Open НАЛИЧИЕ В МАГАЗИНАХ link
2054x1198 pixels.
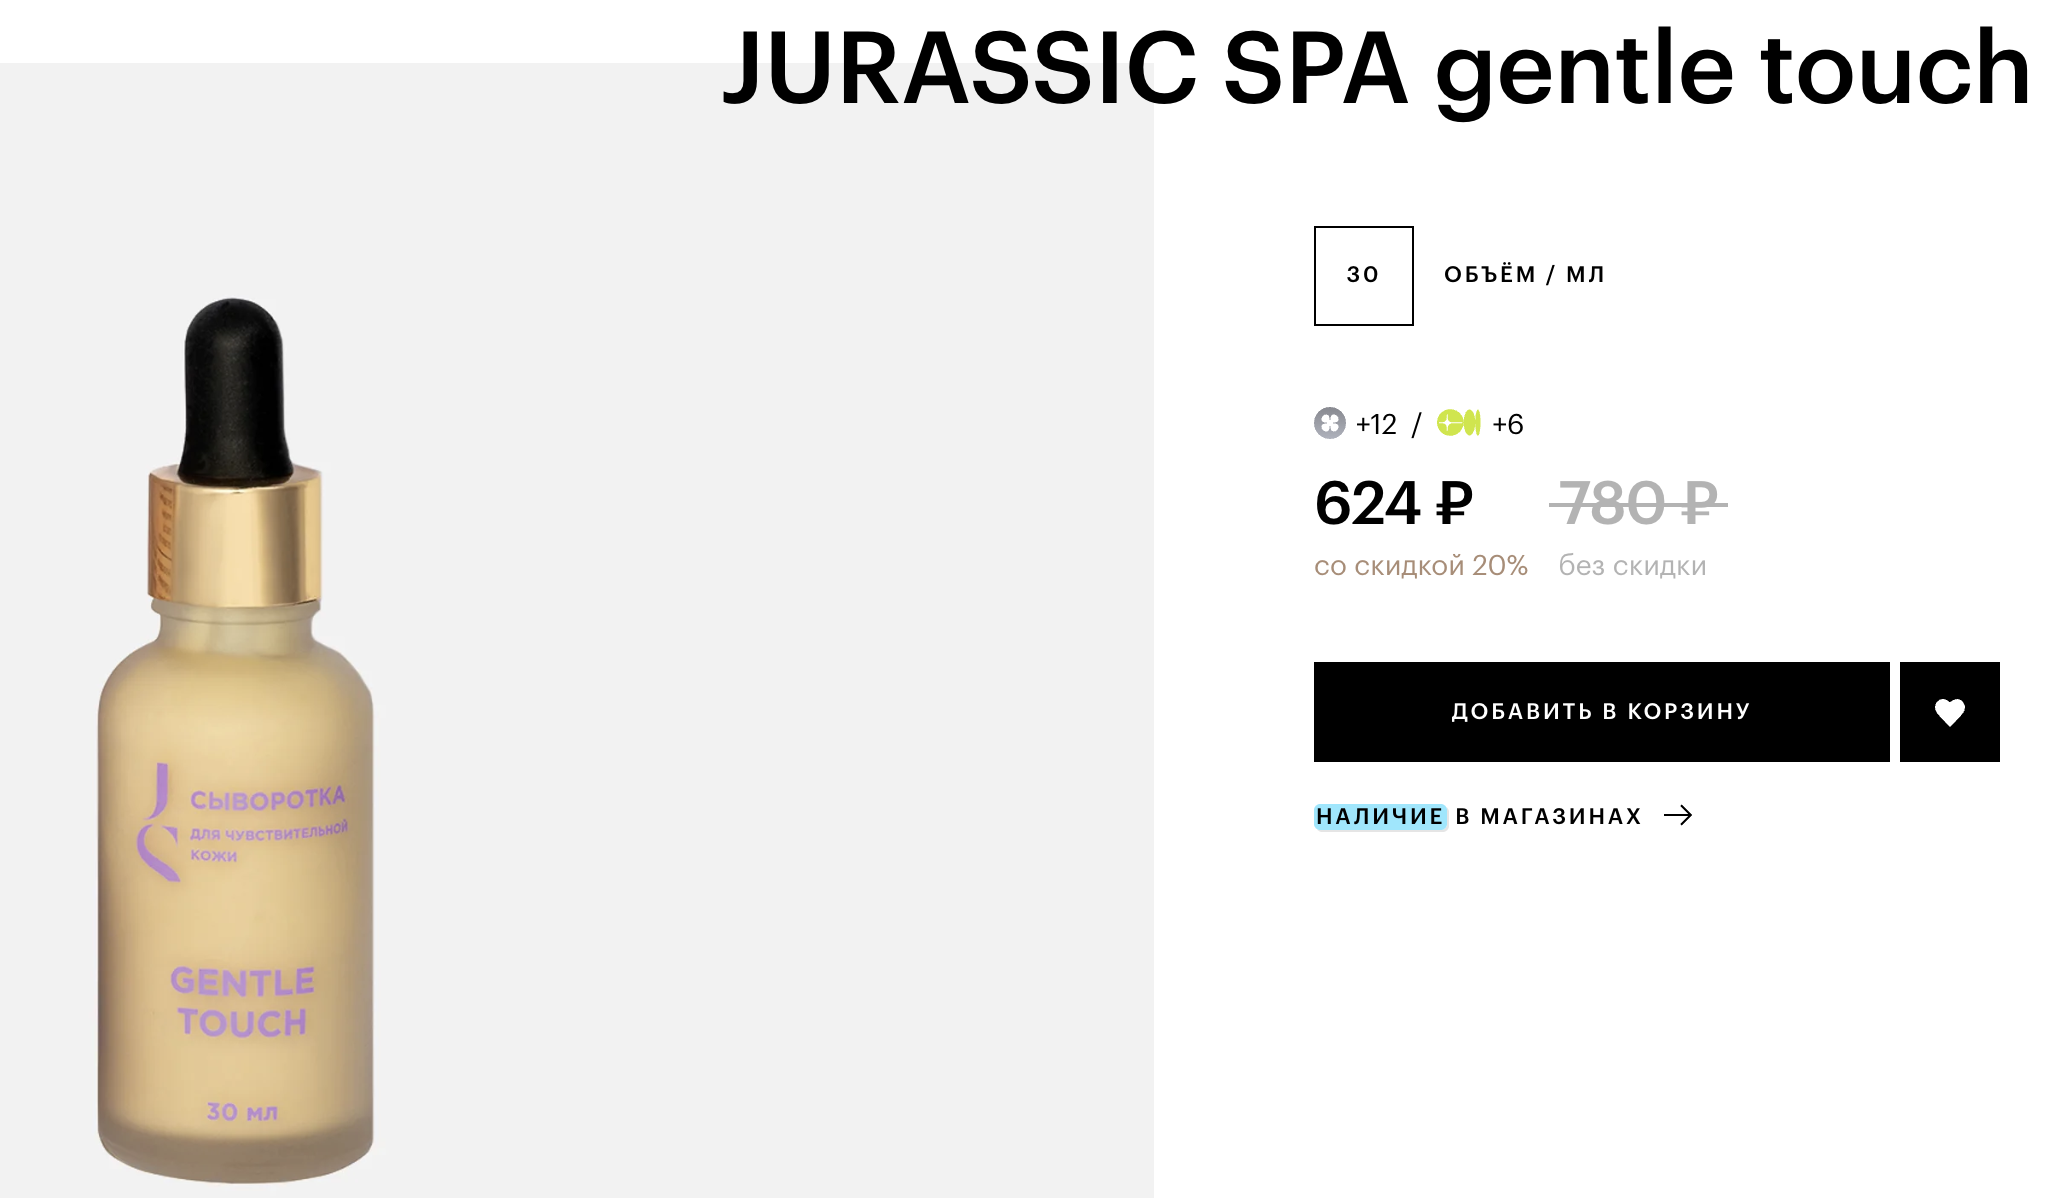tap(1503, 816)
